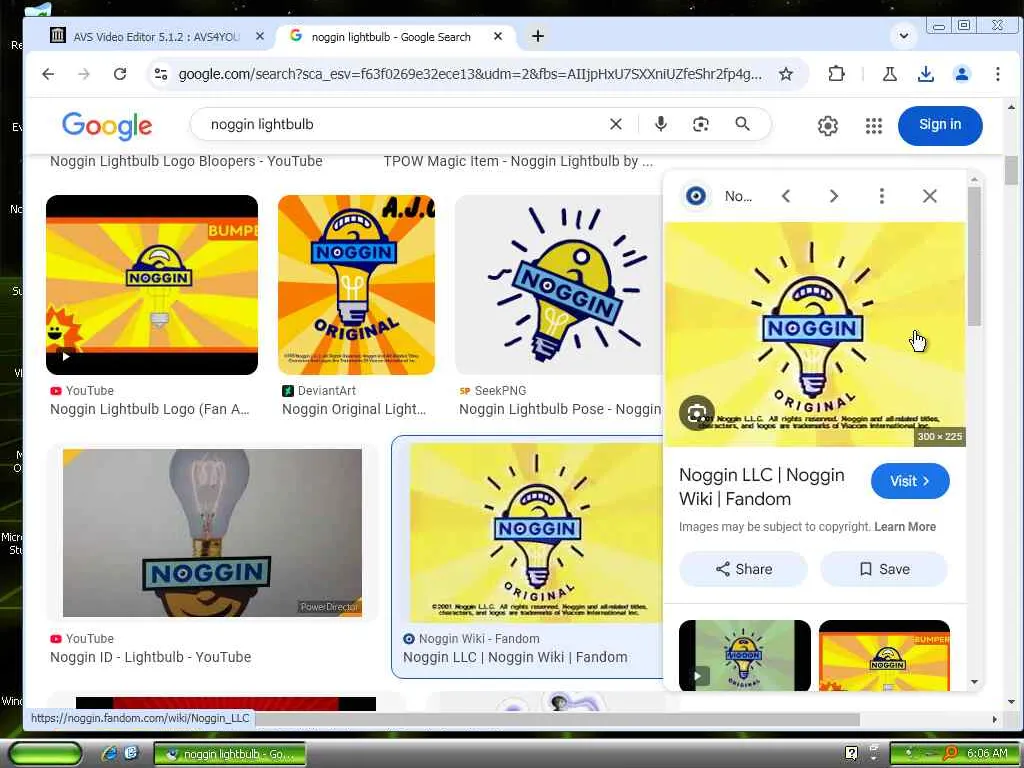Open green related image in preview panel
Image resolution: width=1024 pixels, height=768 pixels.
click(744, 655)
